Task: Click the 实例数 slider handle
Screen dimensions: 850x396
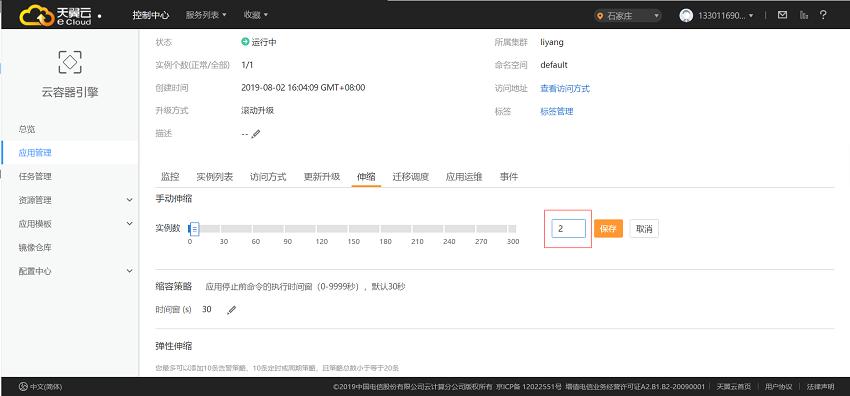Action: tap(195, 229)
